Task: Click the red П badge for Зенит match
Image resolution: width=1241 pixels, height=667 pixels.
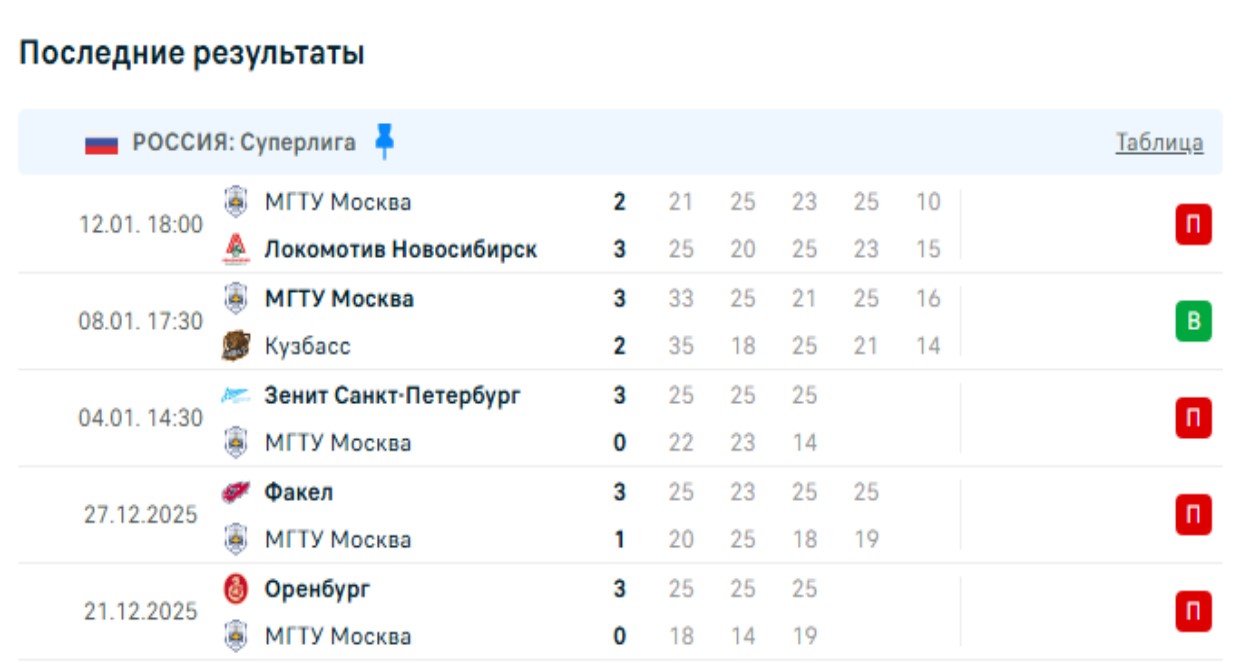Action: tap(1193, 418)
